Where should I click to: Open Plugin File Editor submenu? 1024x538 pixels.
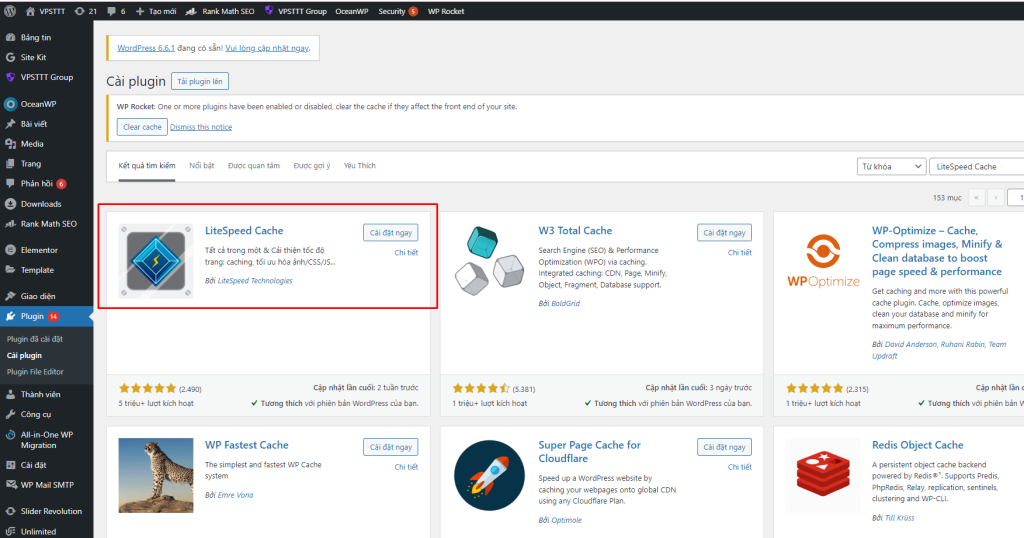tap(35, 372)
